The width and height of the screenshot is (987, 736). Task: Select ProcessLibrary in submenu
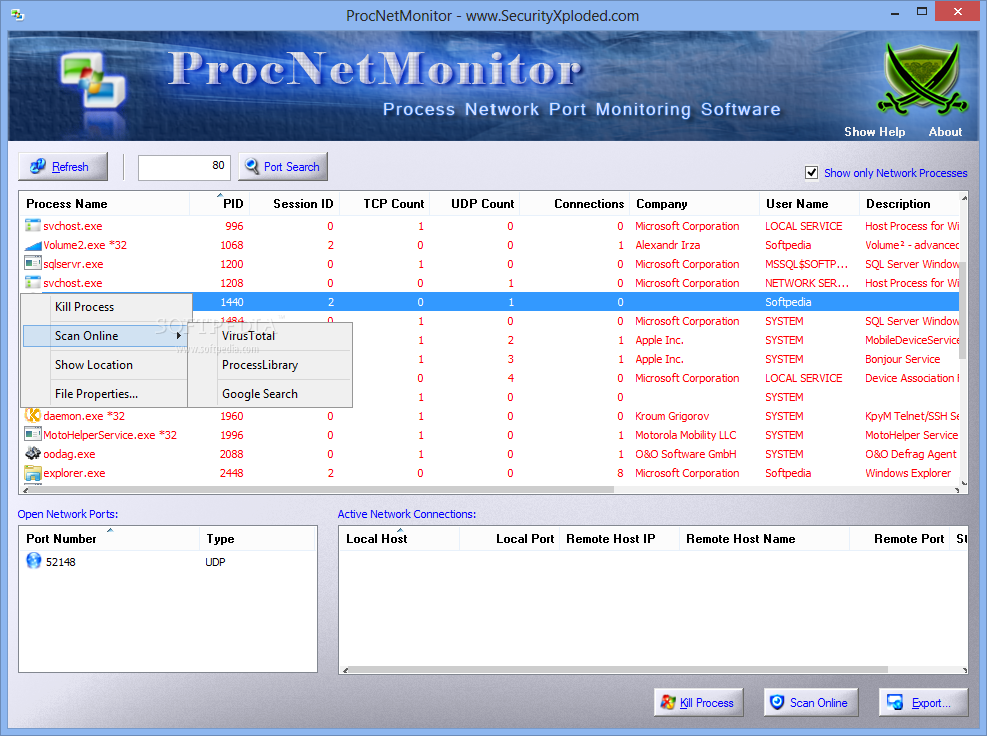pyautogui.click(x=271, y=365)
